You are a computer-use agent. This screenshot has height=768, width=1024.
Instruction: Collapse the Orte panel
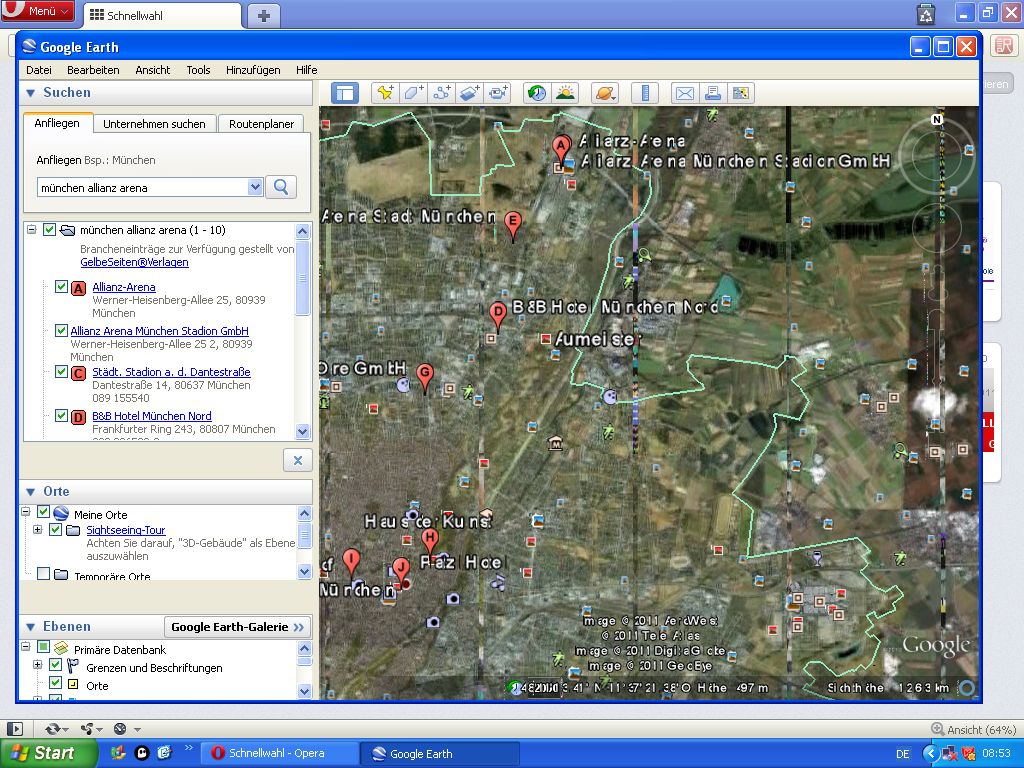click(x=30, y=492)
